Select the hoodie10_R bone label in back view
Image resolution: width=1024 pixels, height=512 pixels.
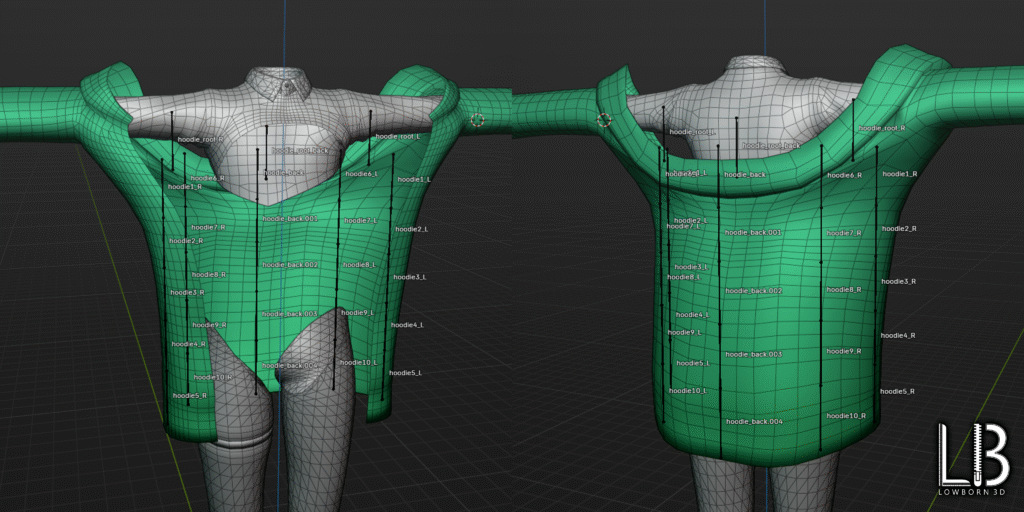pyautogui.click(x=845, y=415)
